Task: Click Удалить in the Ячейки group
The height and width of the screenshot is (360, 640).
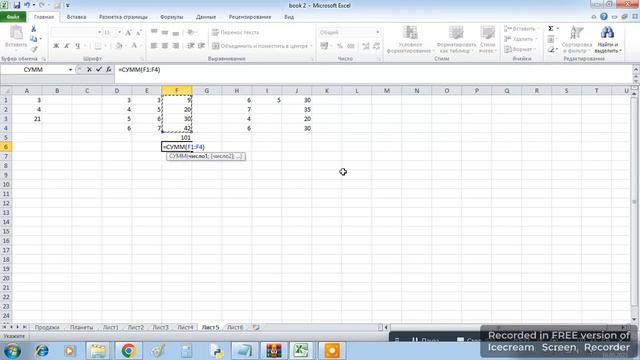Action: pos(519,39)
